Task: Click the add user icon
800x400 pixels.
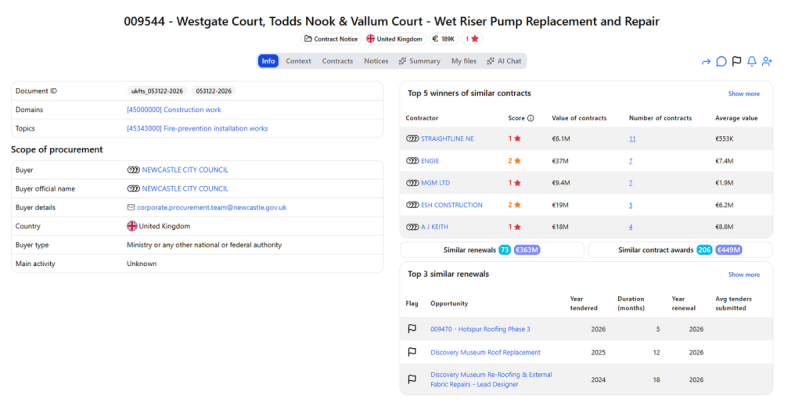Action: click(x=767, y=62)
